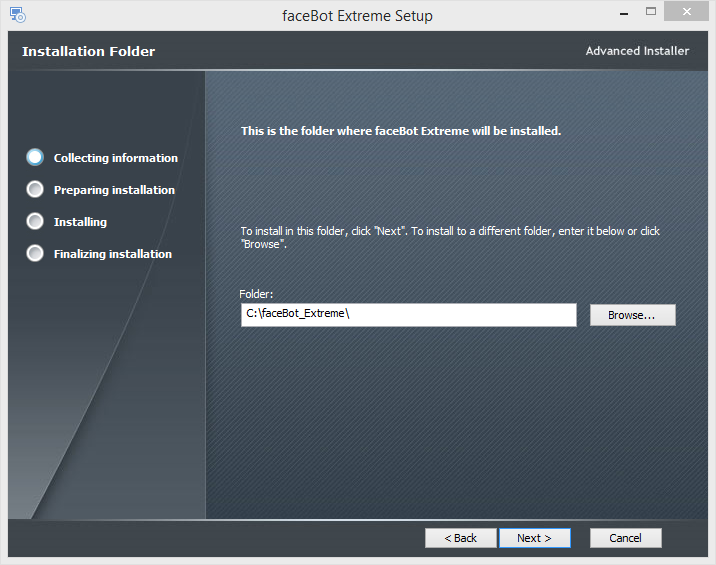Click the "Installing" step text
716x565 pixels.
click(x=80, y=222)
